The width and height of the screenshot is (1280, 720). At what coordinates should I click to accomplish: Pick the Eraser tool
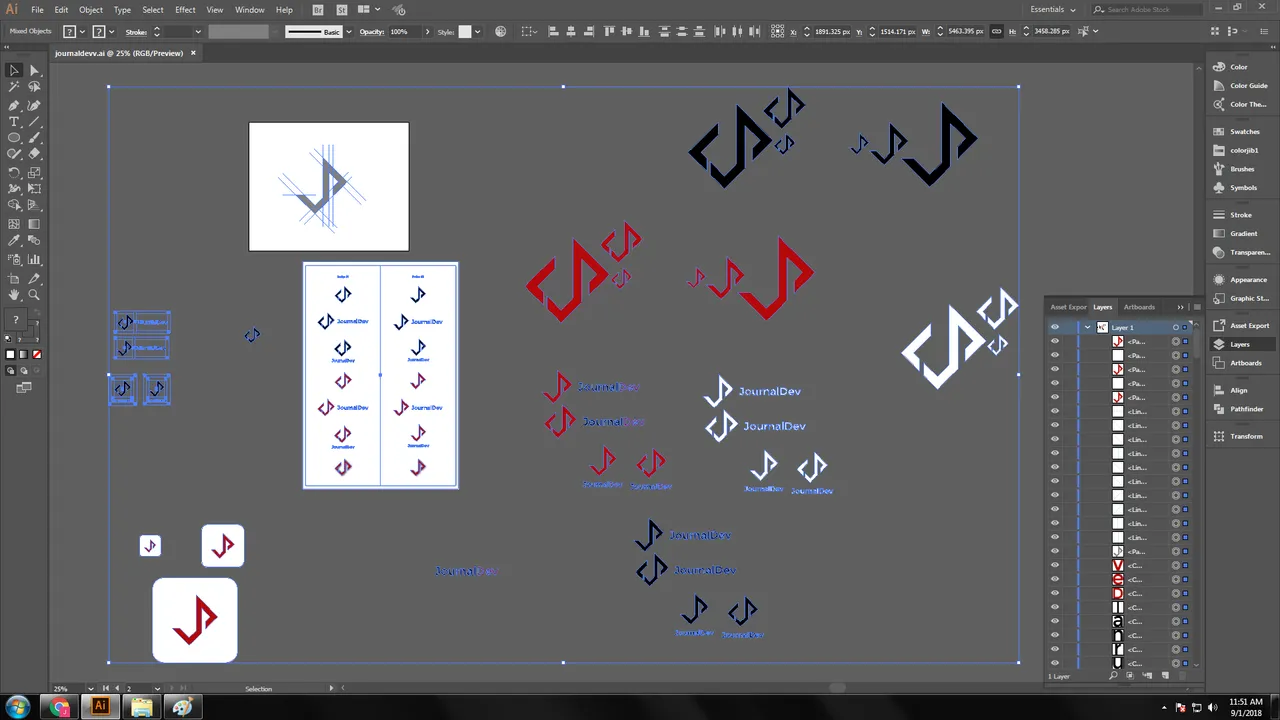pos(34,154)
